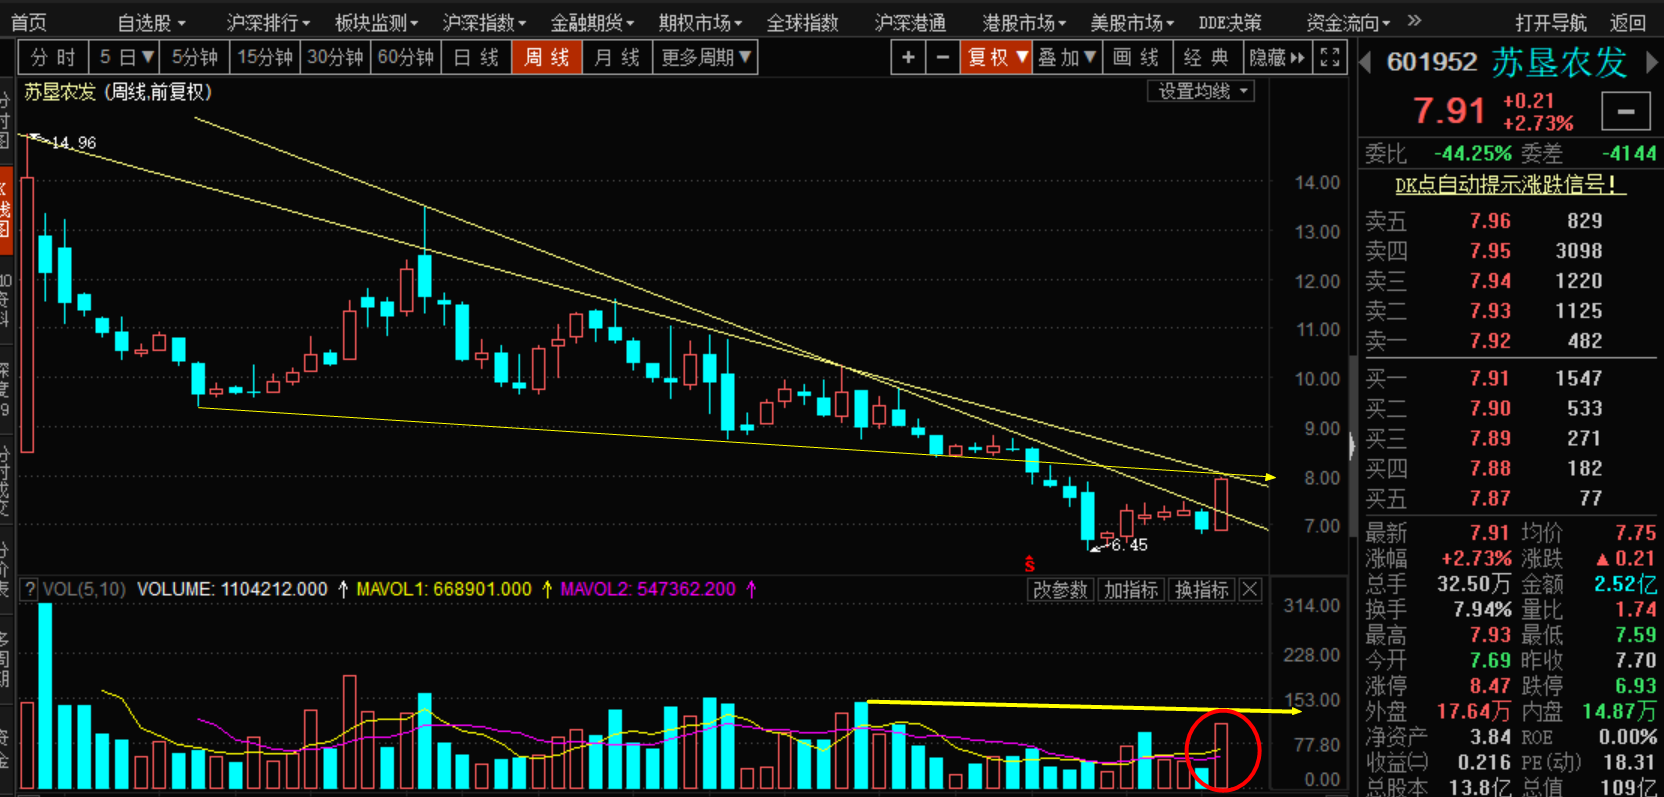Switch to 月线 monthly chart
The width and height of the screenshot is (1664, 797).
click(x=617, y=57)
